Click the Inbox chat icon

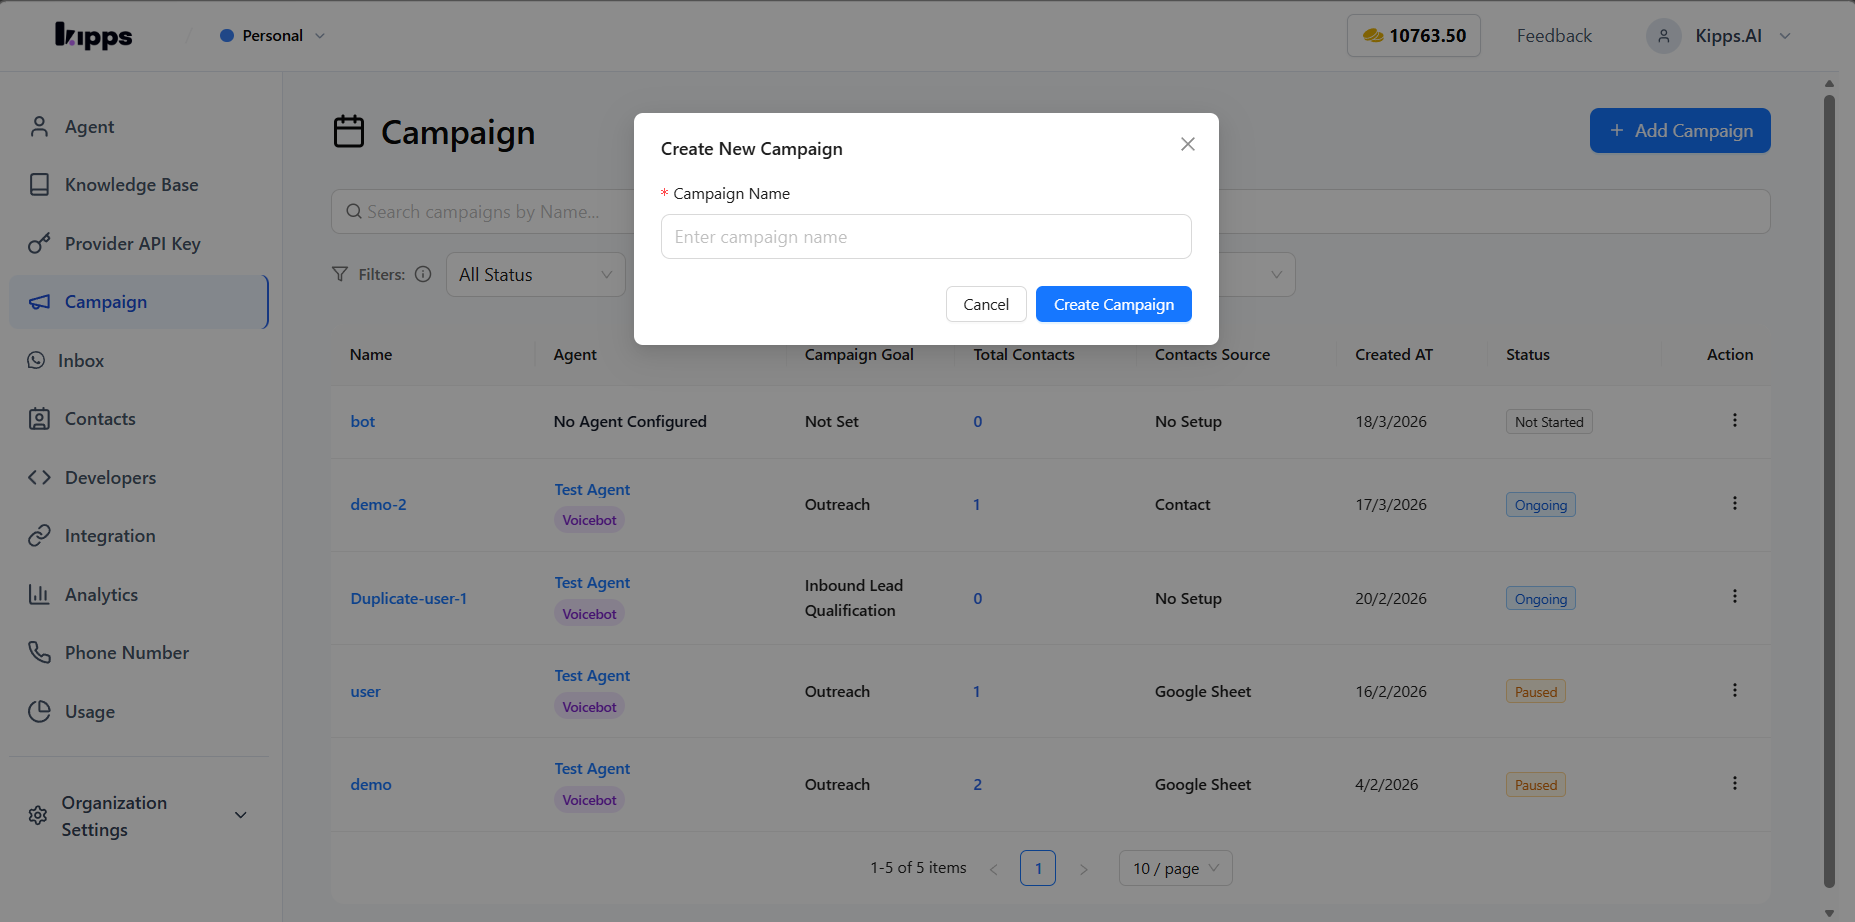point(36,360)
